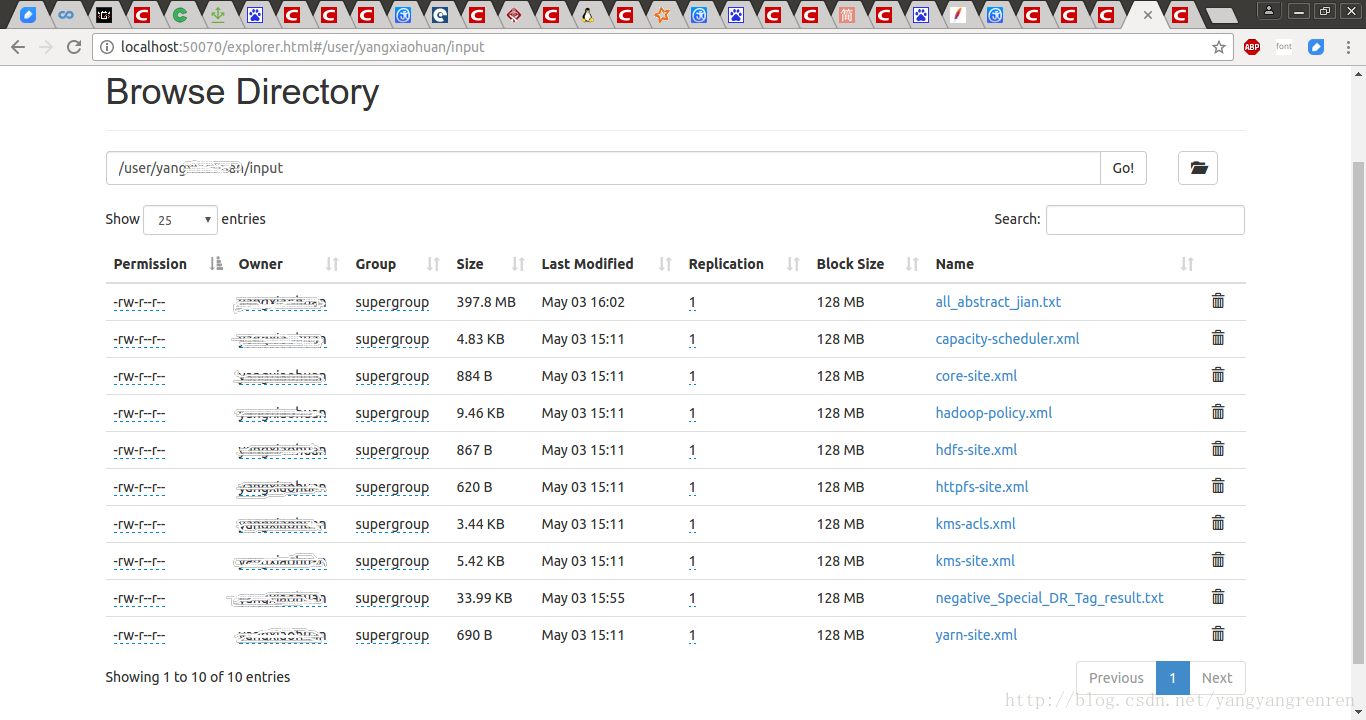Click the open-folder icon button beside Go!
The width and height of the screenshot is (1366, 720).
click(x=1198, y=168)
